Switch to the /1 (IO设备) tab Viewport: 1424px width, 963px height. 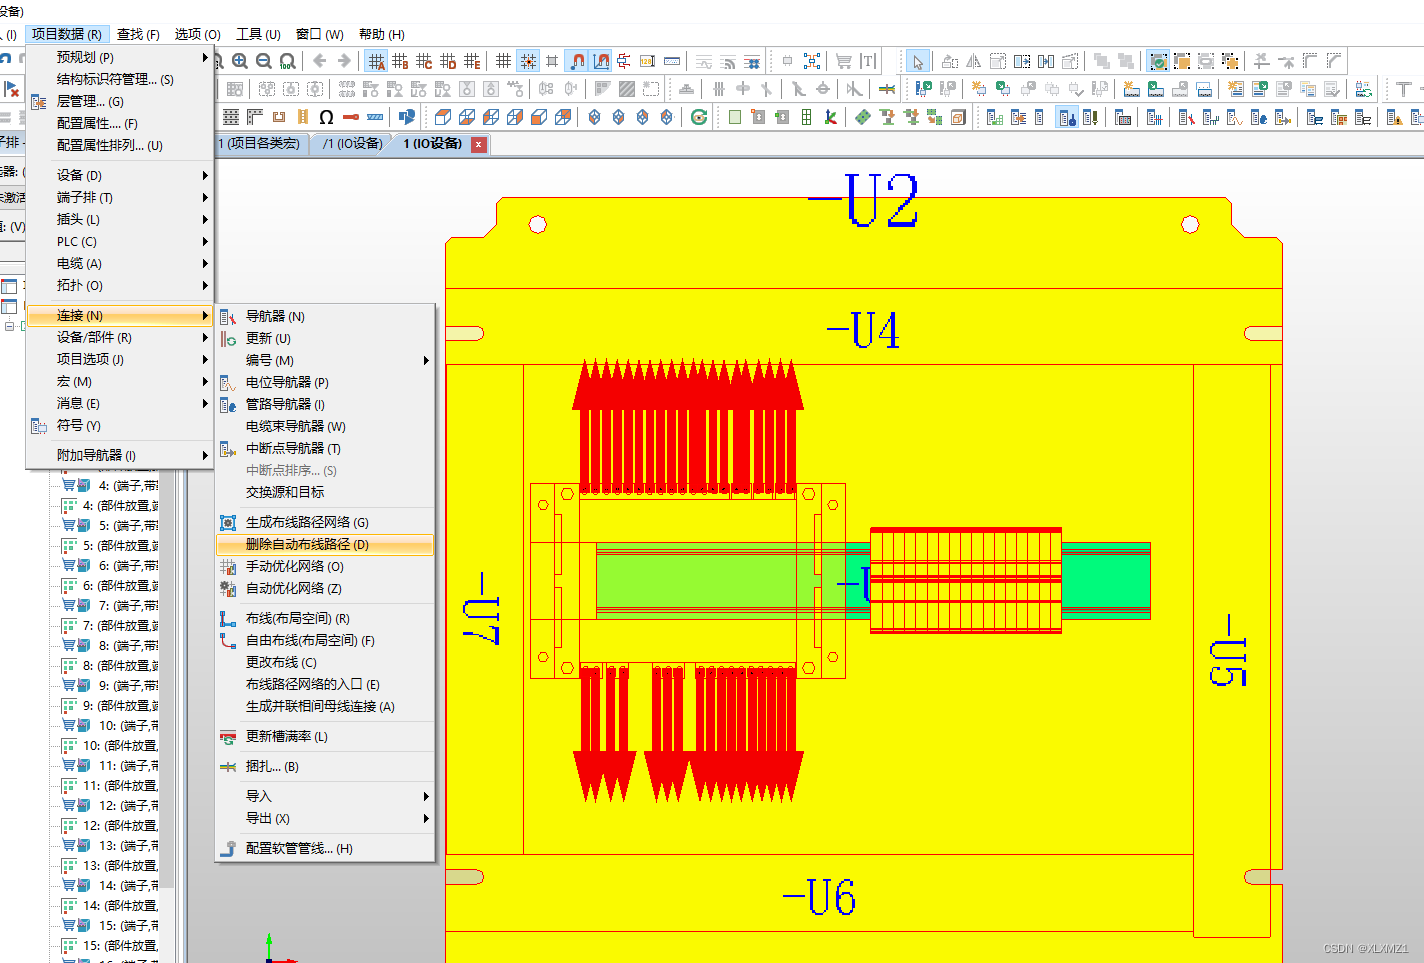[352, 144]
